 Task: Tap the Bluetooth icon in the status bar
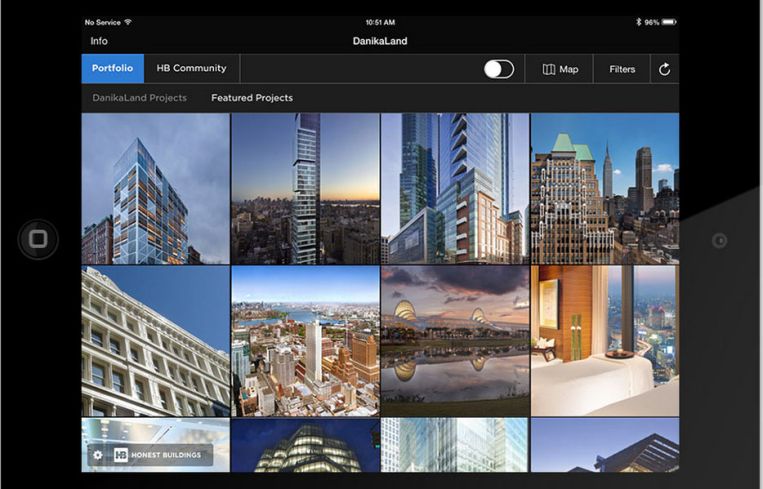coord(639,22)
